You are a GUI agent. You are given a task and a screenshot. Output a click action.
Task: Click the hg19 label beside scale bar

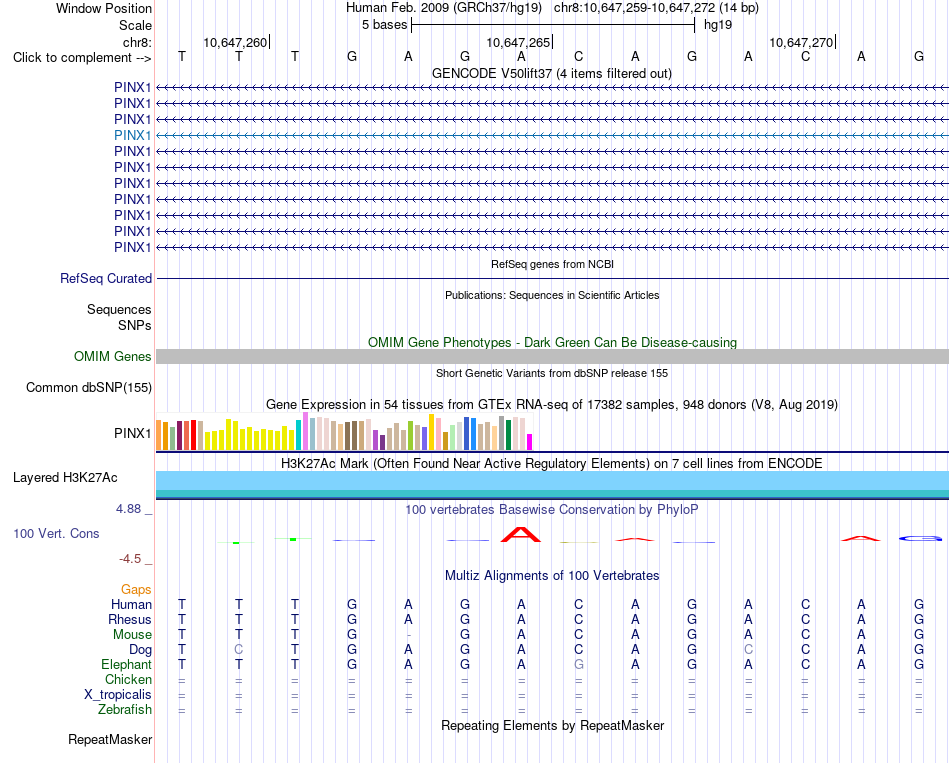click(x=718, y=25)
